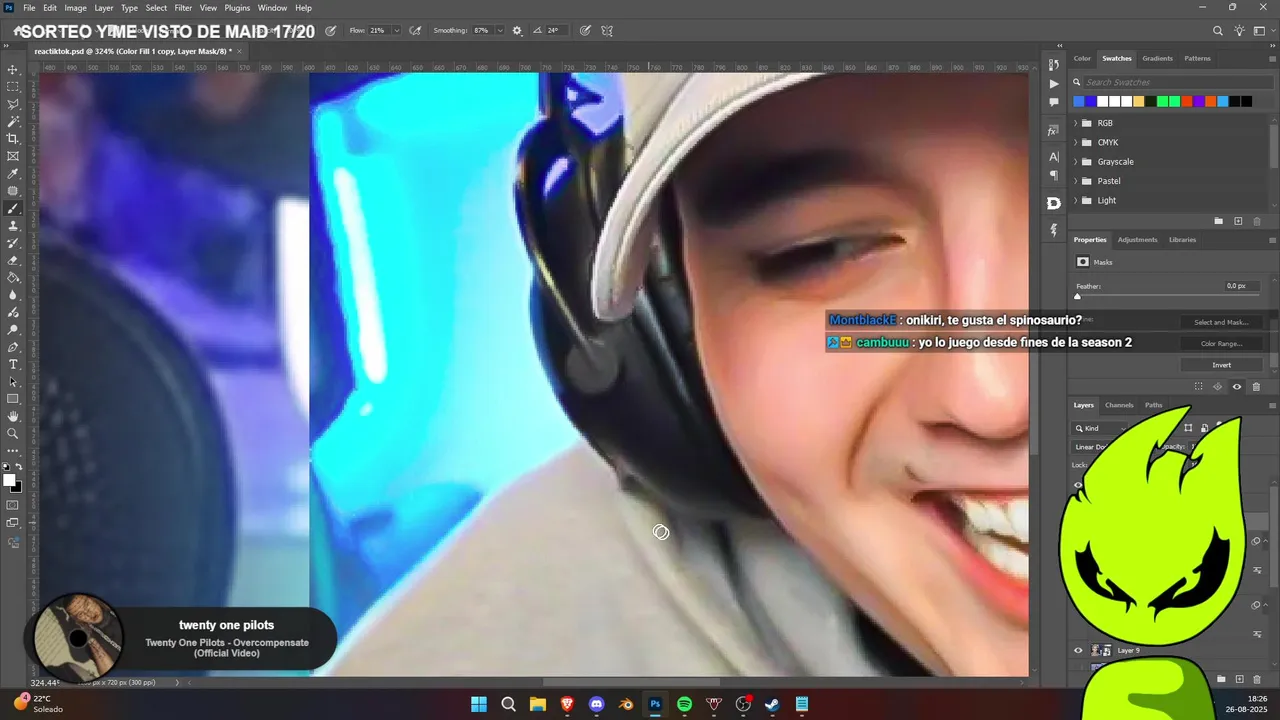Select the Rectangle shape tool

click(13, 399)
